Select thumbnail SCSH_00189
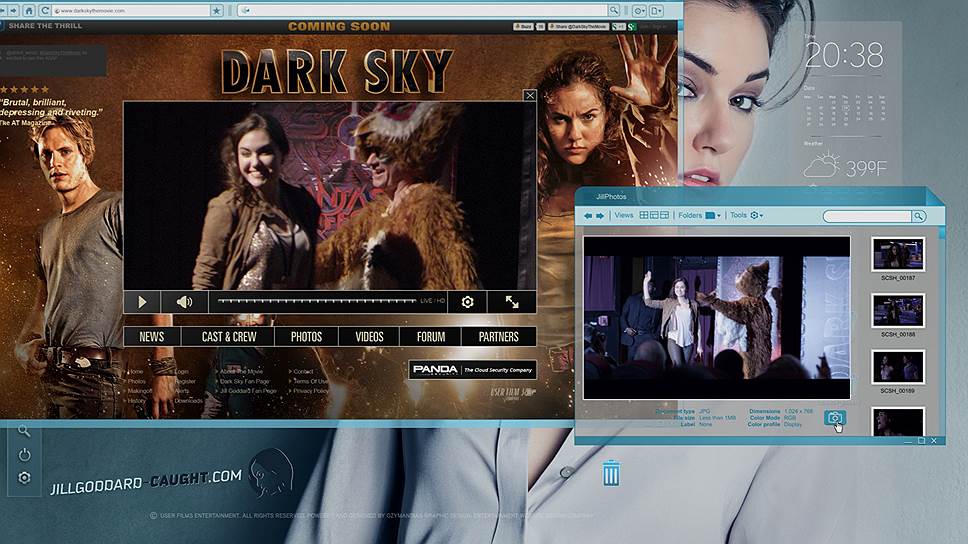 [x=898, y=367]
